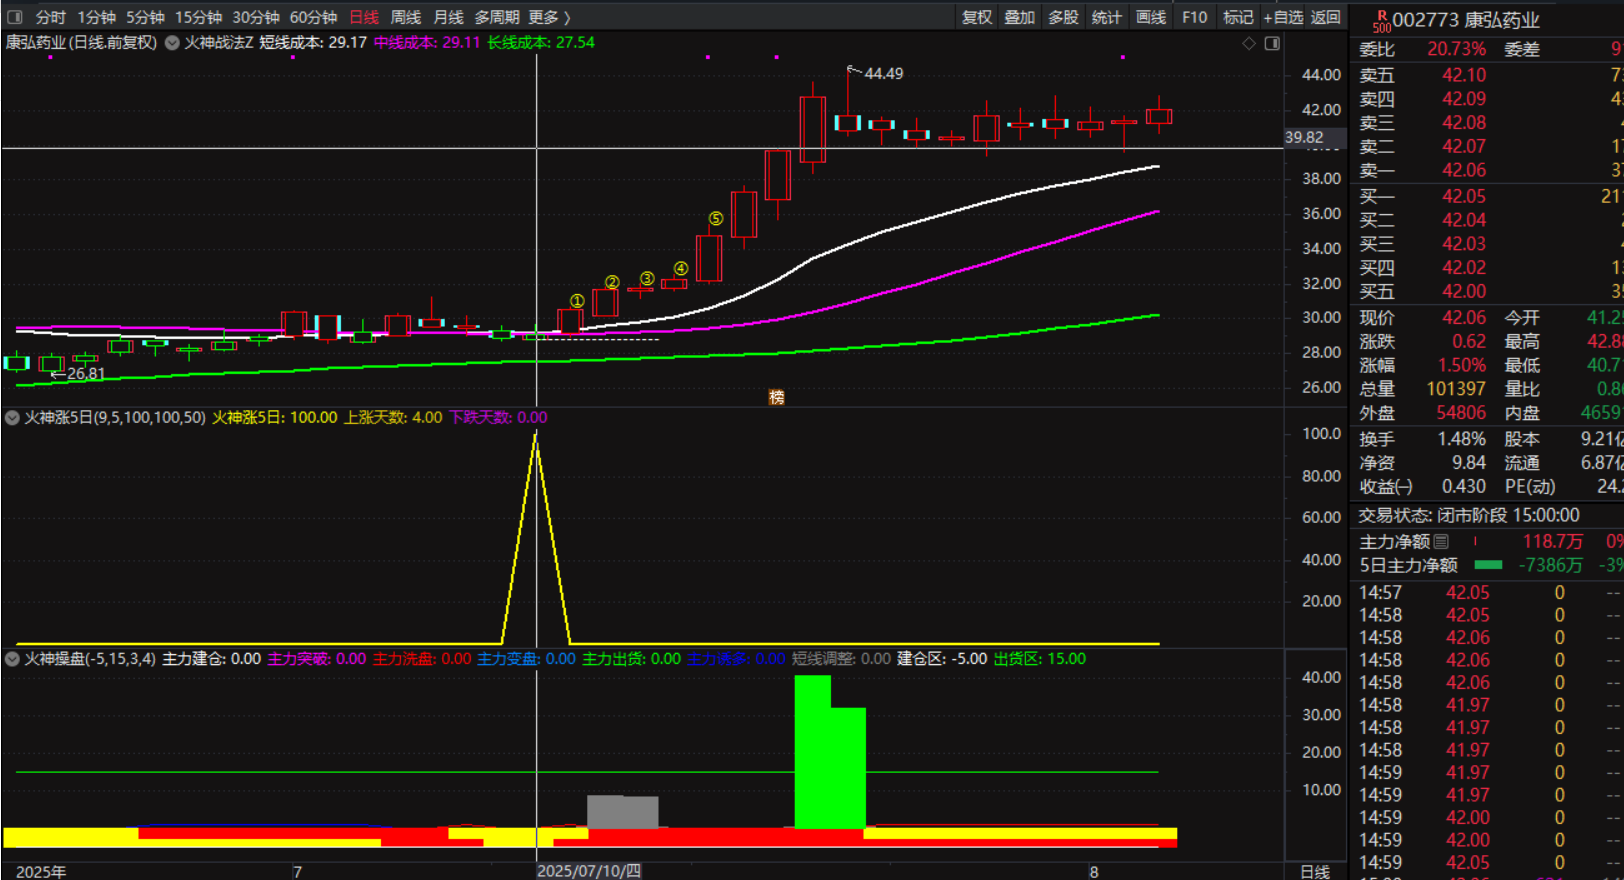The height and width of the screenshot is (880, 1624).
Task: Expand the 火神涨5日 indicator menu
Action: 13,418
